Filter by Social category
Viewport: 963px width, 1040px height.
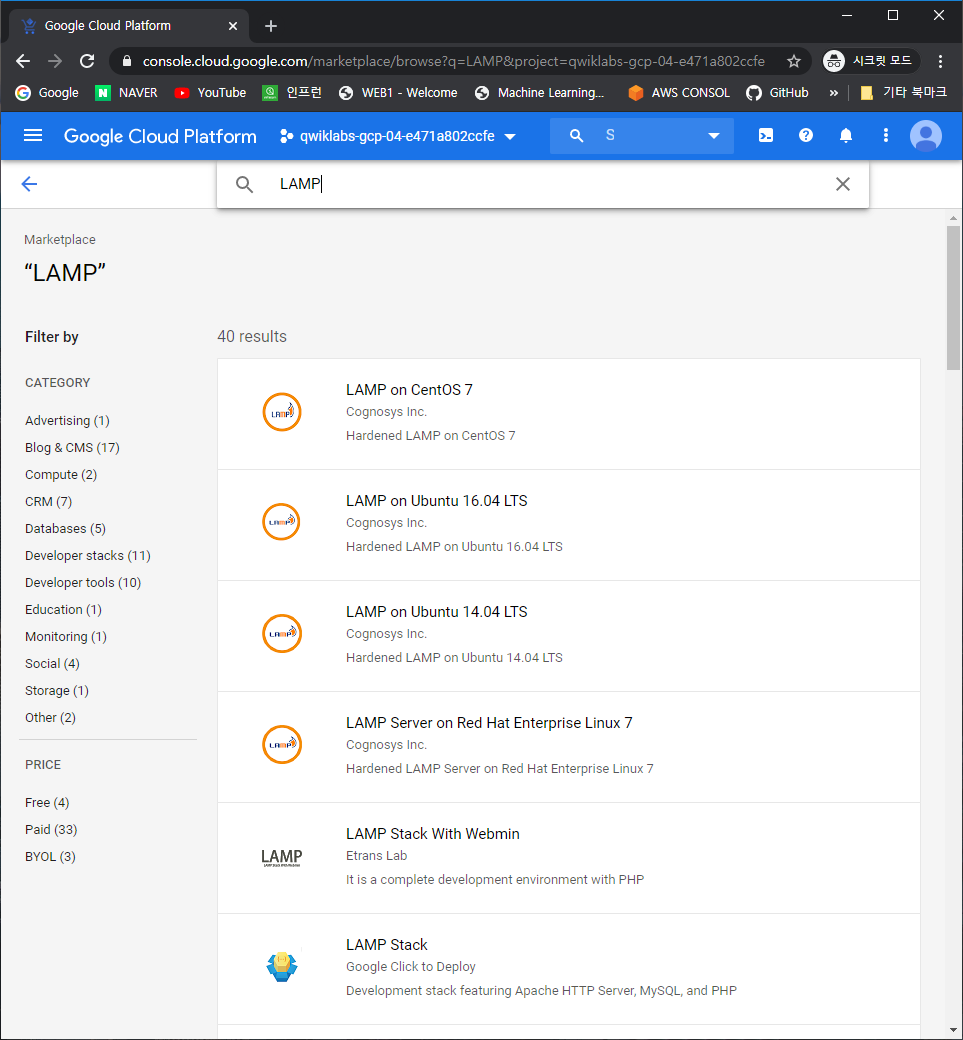pyautogui.click(x=52, y=664)
